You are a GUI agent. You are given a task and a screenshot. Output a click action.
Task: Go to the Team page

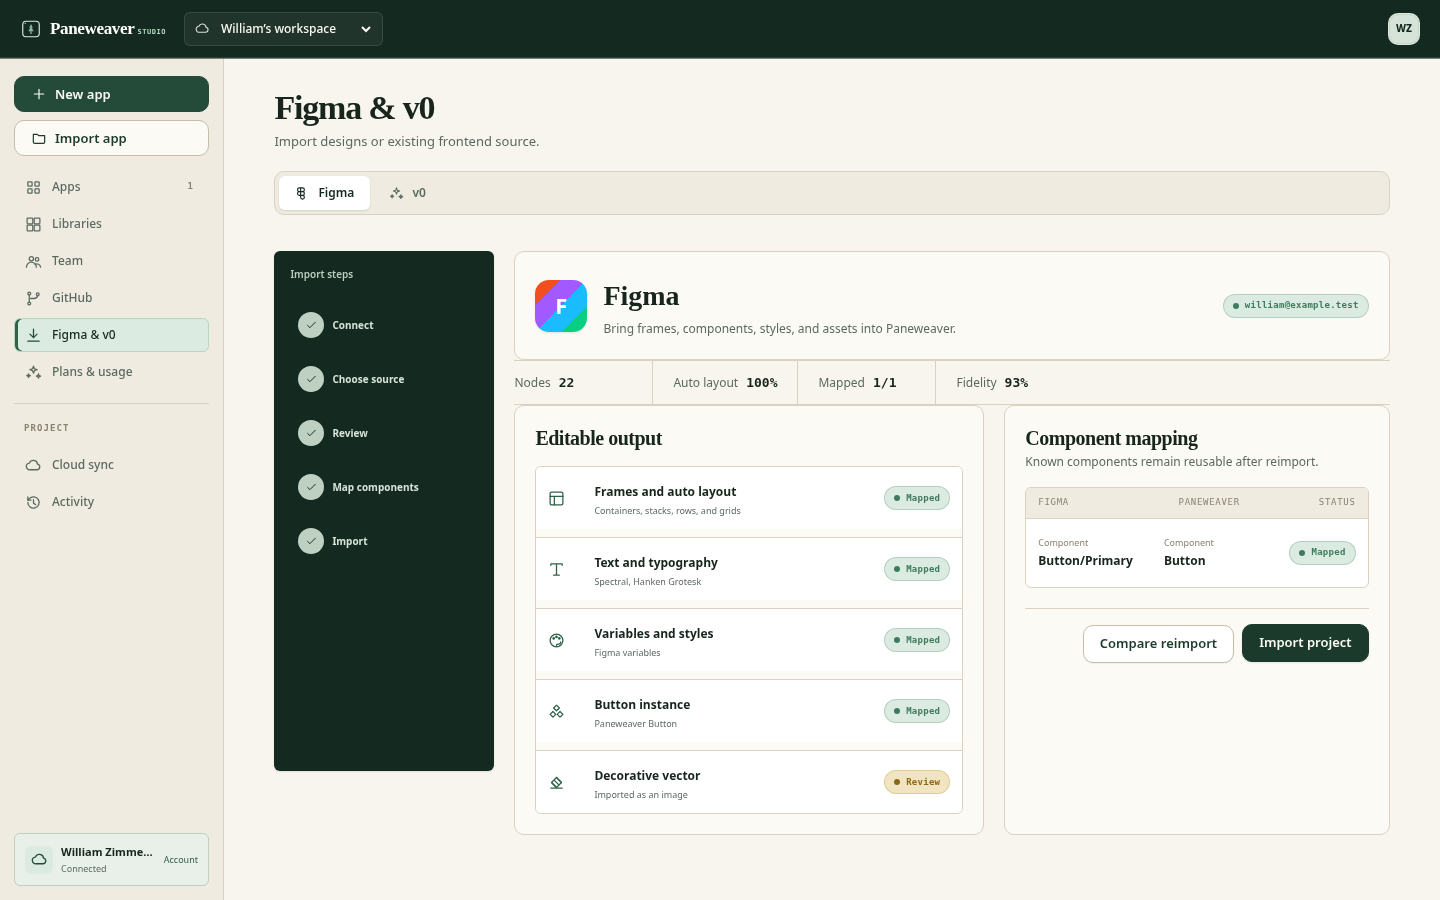(x=111, y=261)
